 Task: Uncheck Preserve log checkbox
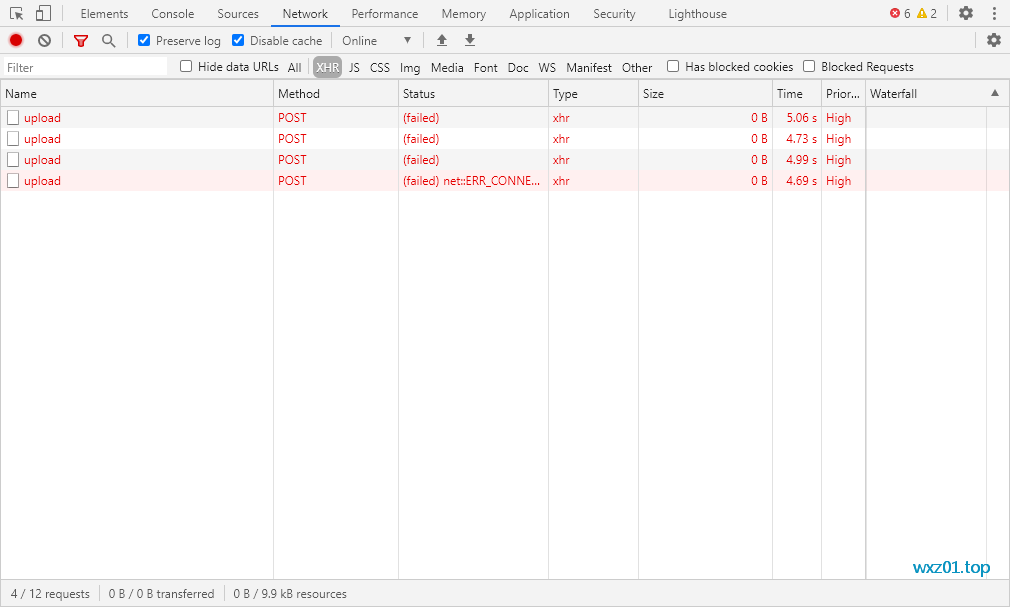tap(144, 40)
